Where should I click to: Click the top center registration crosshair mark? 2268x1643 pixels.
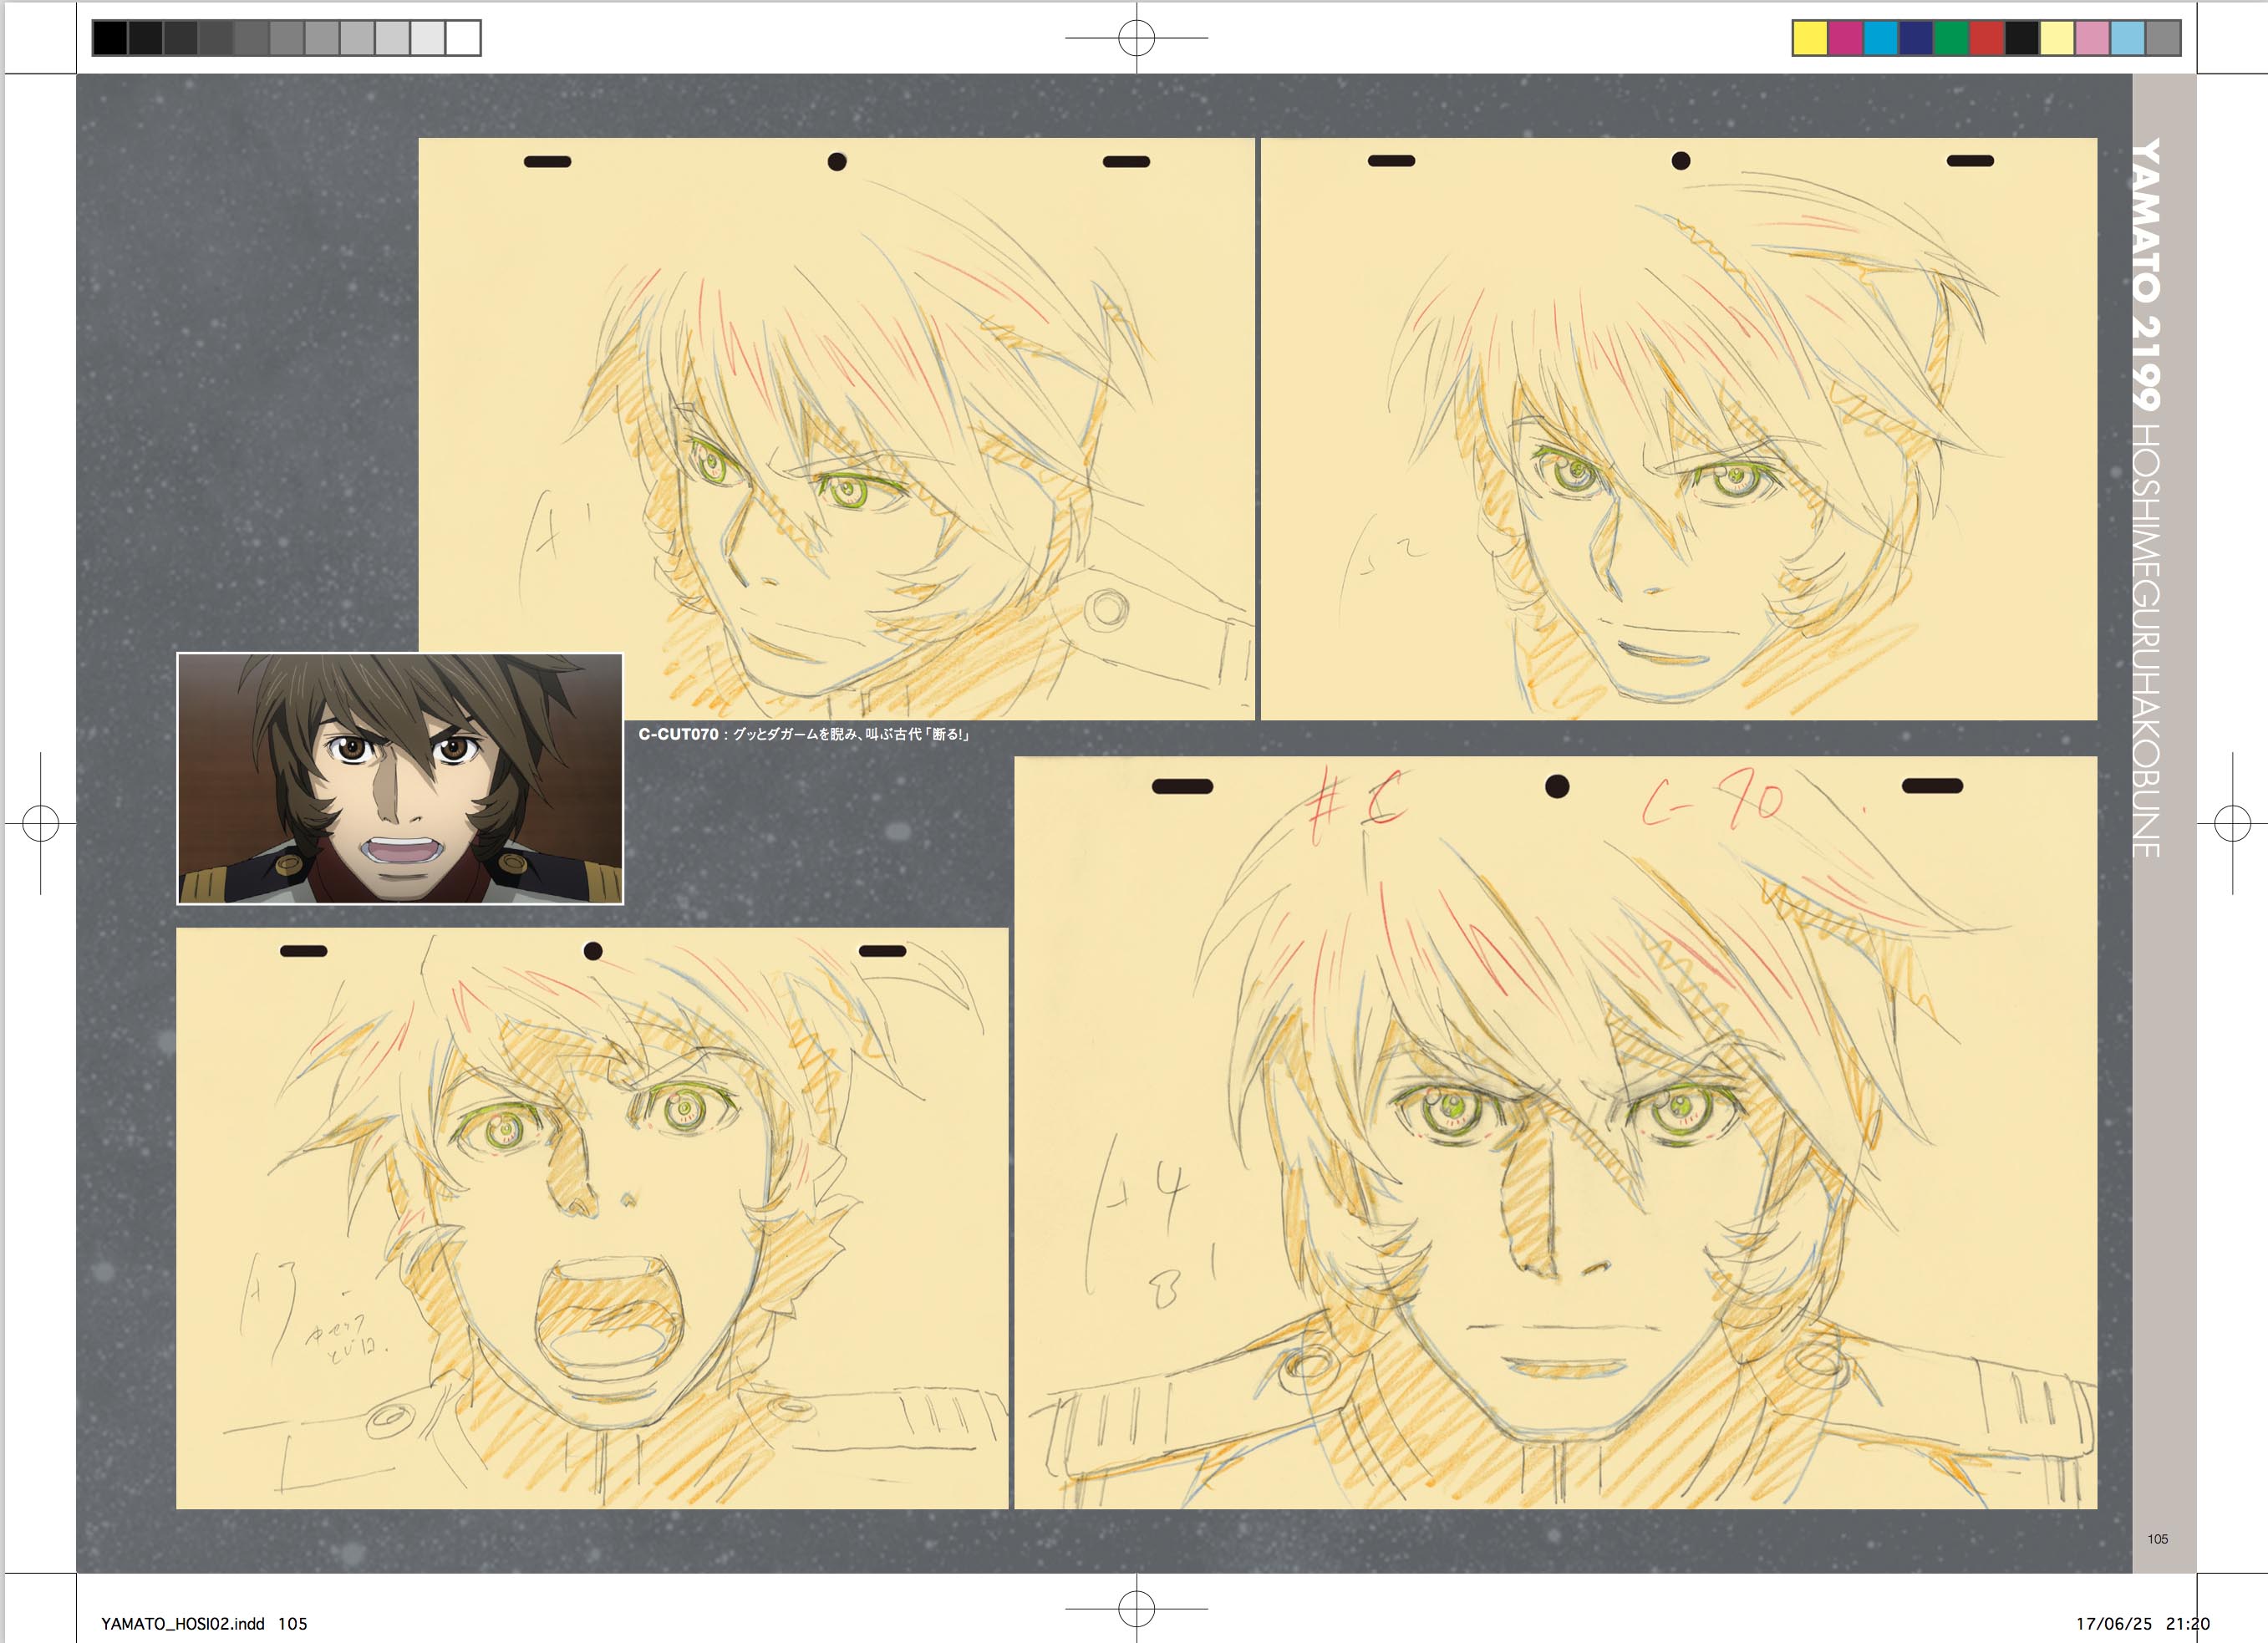(1136, 38)
